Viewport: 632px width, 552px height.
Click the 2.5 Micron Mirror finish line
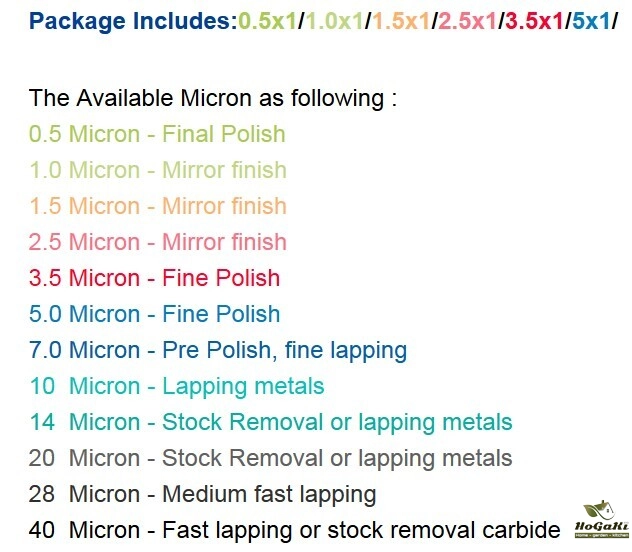click(157, 242)
